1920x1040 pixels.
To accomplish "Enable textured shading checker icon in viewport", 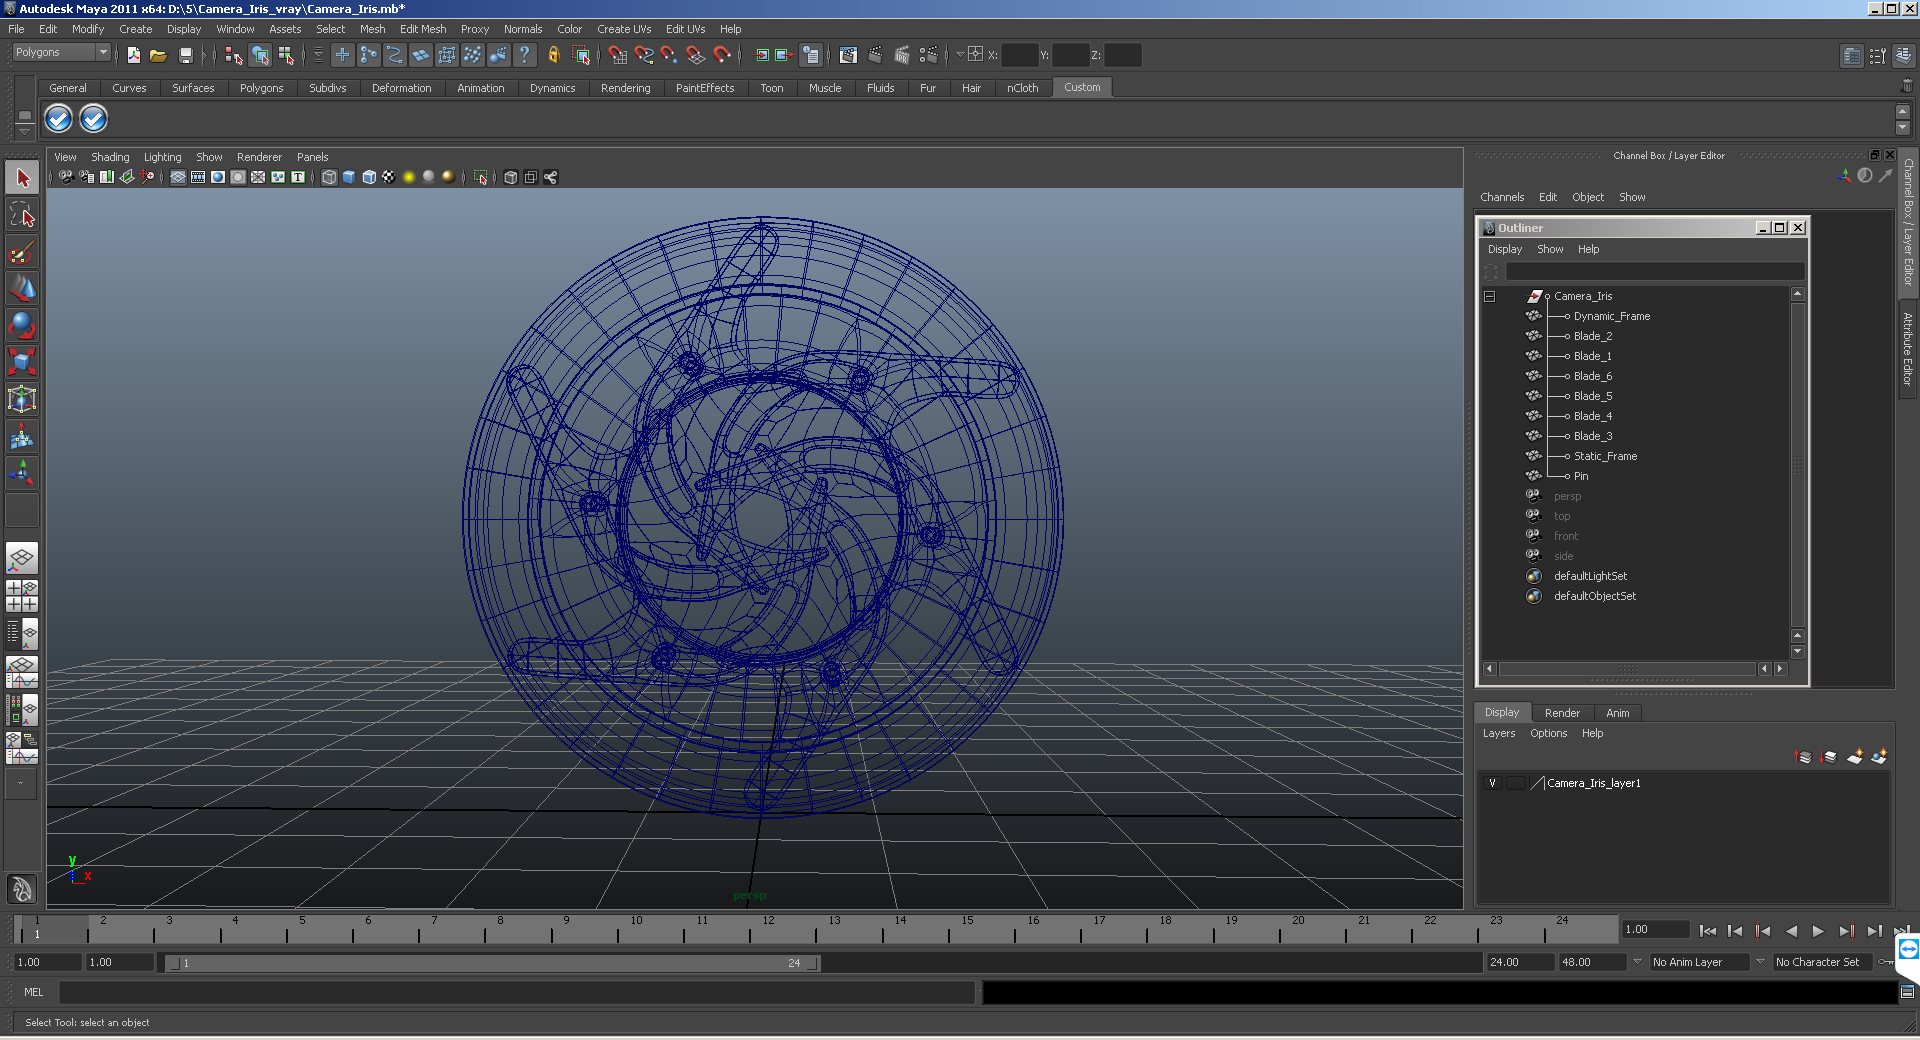I will point(389,177).
